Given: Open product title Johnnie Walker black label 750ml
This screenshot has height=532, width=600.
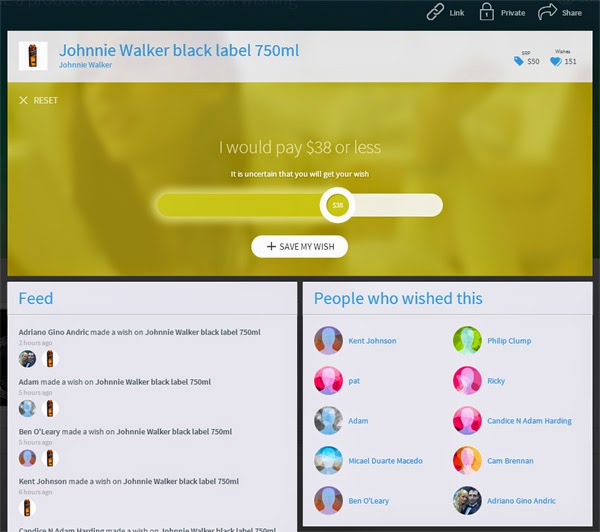Looking at the screenshot, I should (x=179, y=50).
